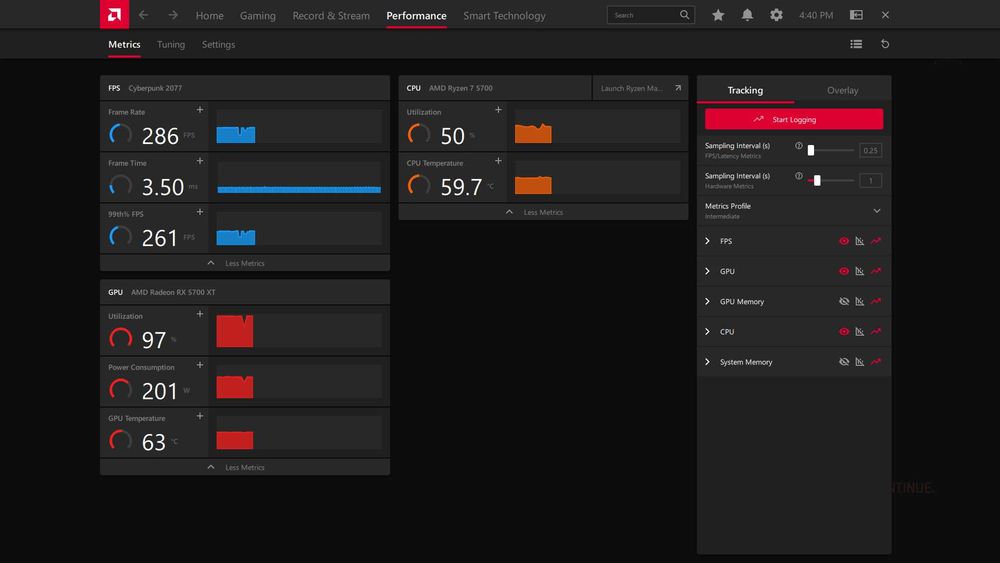Hide GPU tracking with eye icon
Viewport: 1000px width, 563px height.
[844, 271]
